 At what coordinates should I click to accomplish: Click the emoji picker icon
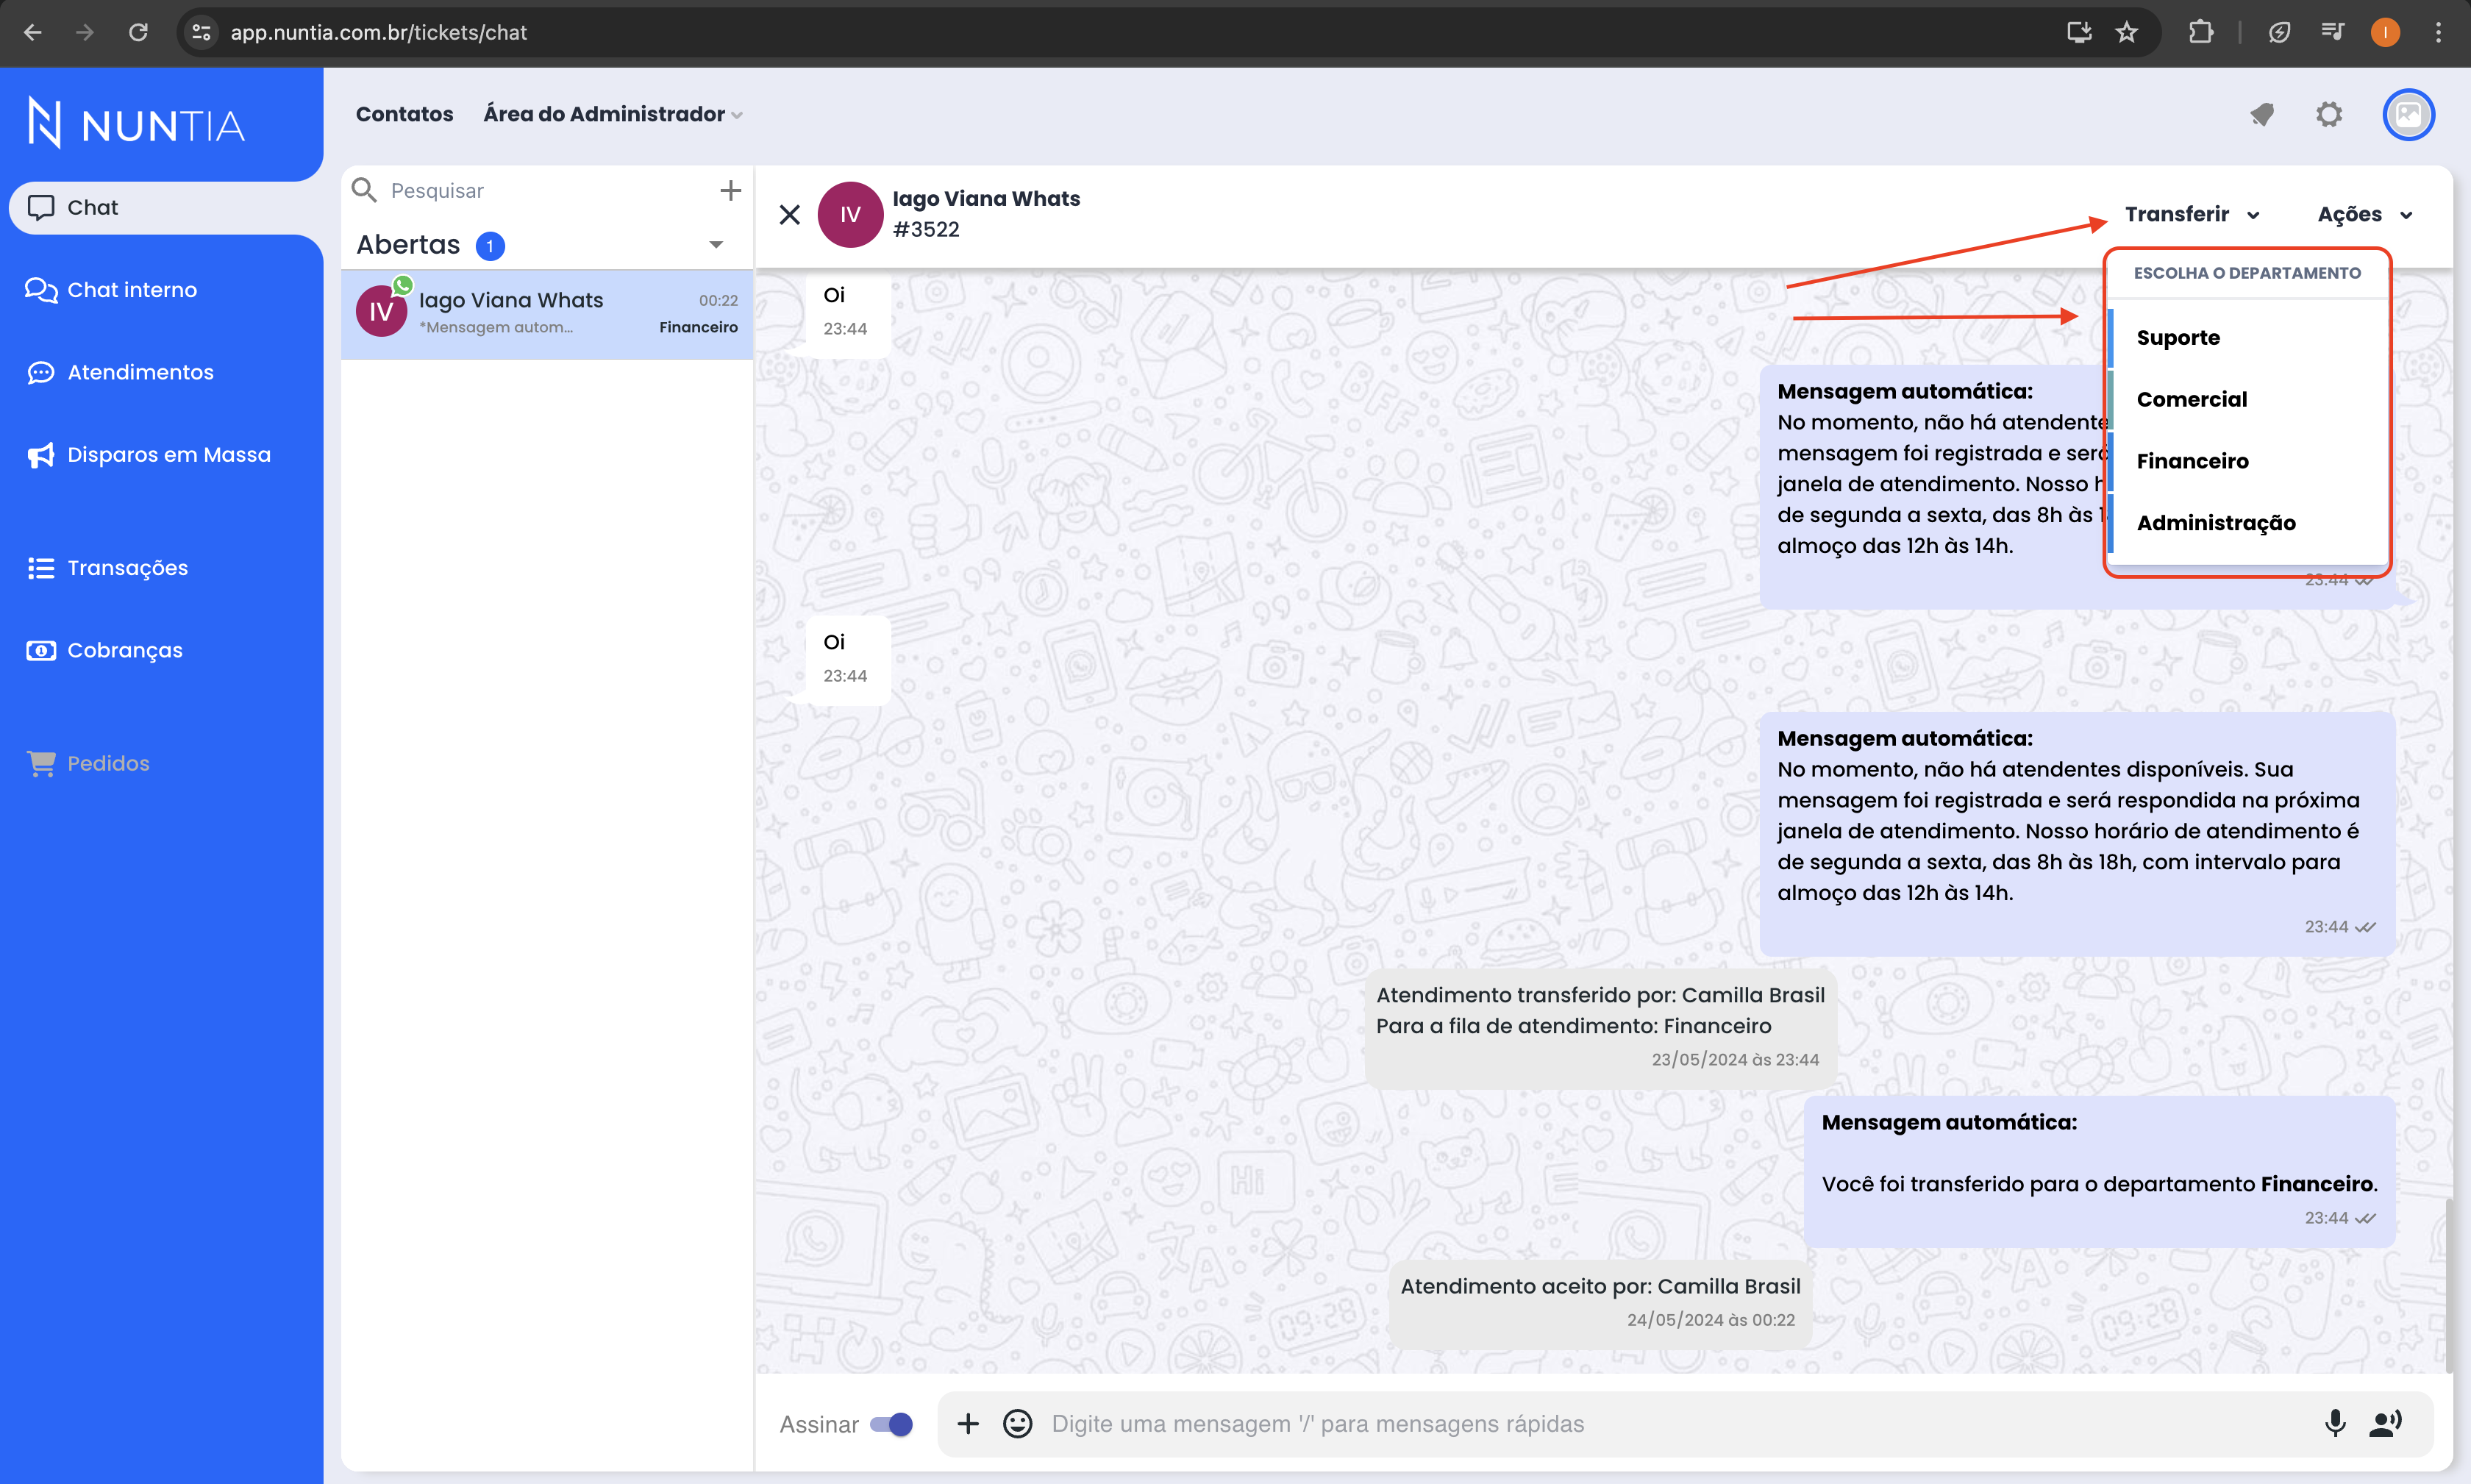[1019, 1422]
